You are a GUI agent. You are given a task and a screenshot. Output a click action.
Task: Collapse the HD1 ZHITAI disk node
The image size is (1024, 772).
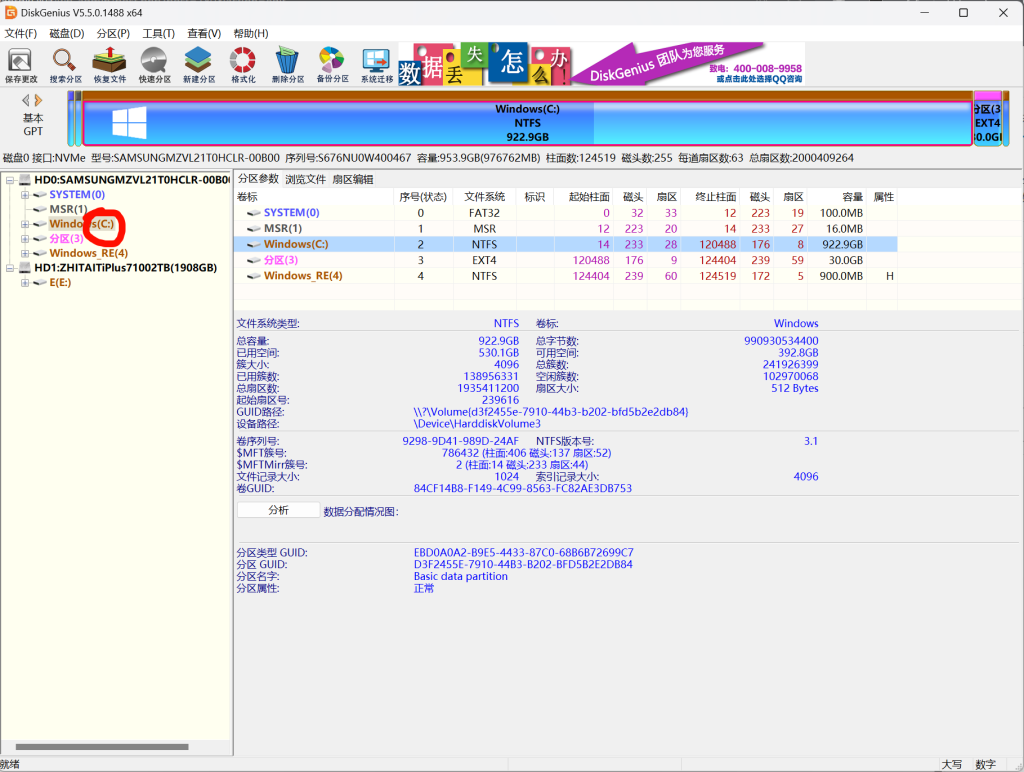pyautogui.click(x=10, y=268)
